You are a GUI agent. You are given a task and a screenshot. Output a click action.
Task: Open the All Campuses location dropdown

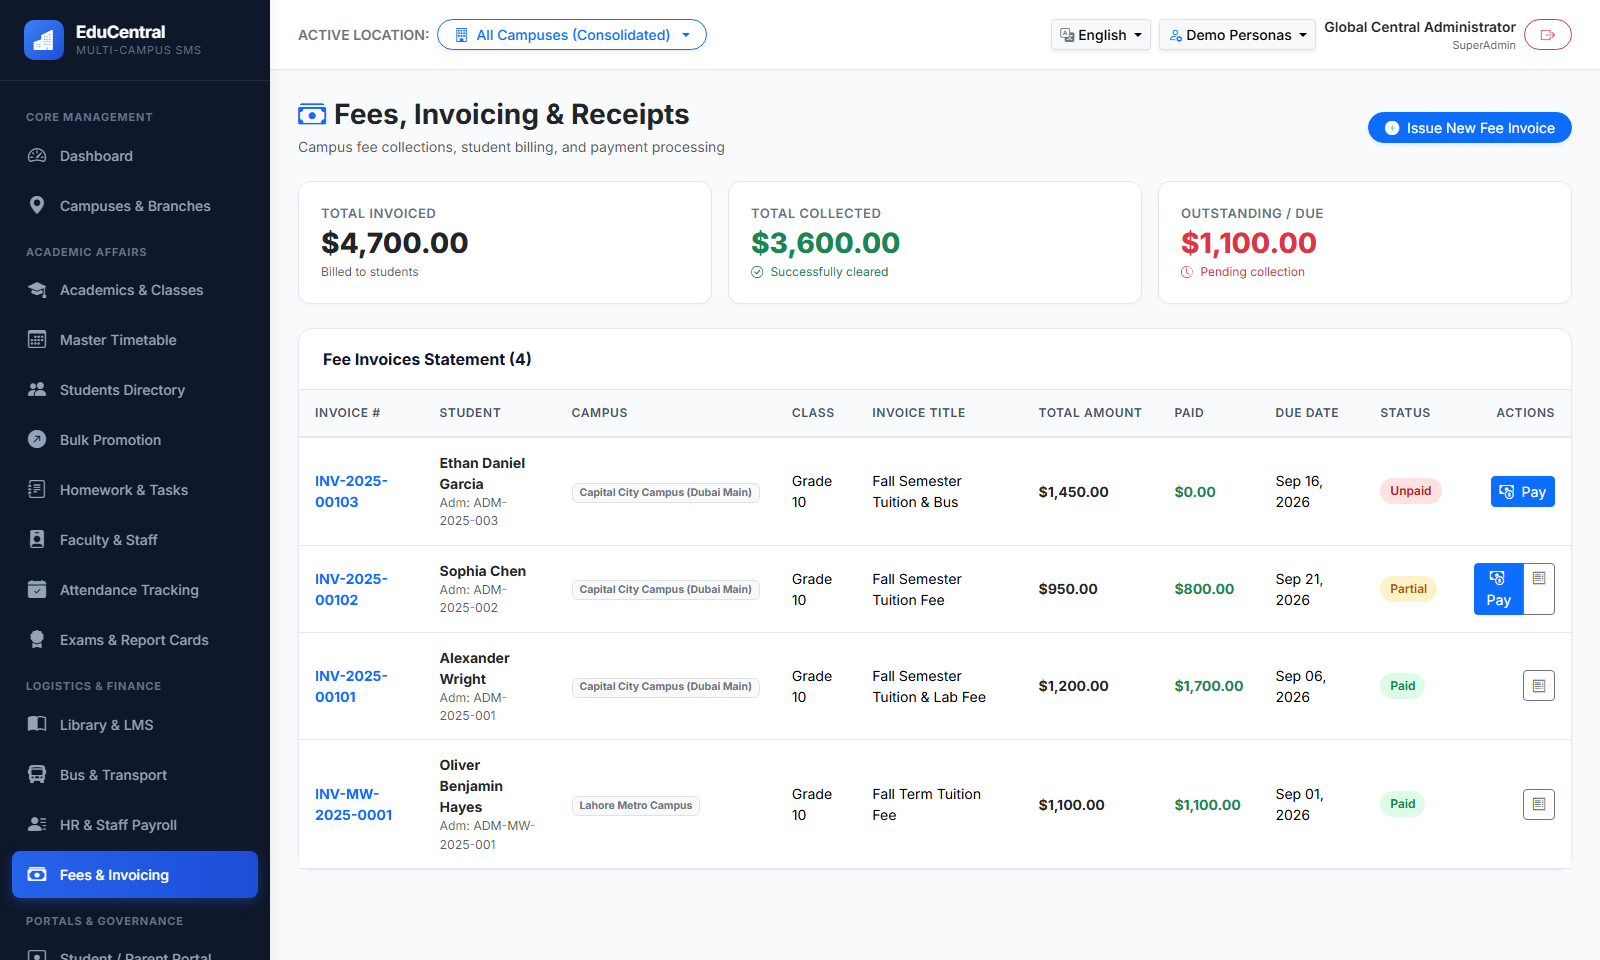coord(572,35)
